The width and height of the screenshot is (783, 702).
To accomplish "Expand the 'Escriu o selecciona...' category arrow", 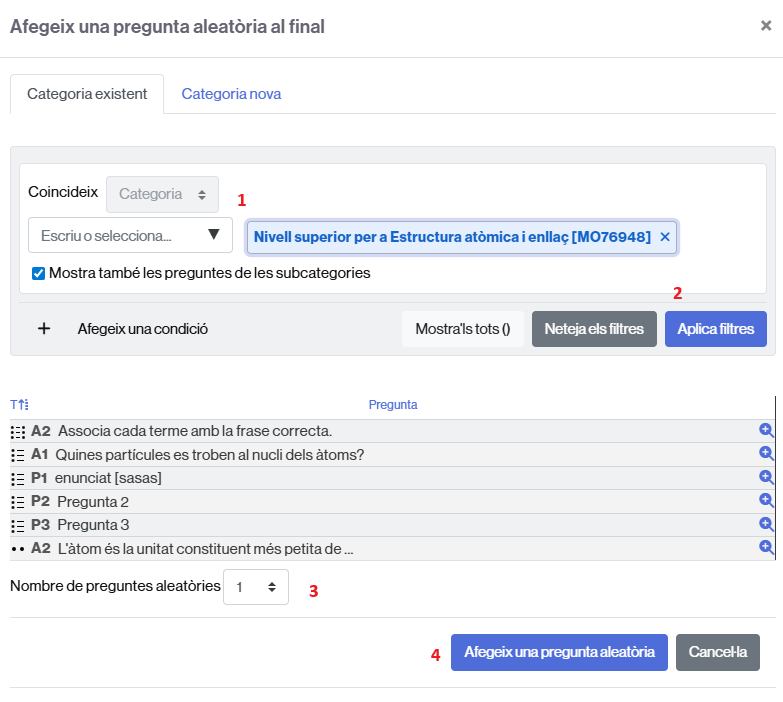I will pyautogui.click(x=214, y=234).
